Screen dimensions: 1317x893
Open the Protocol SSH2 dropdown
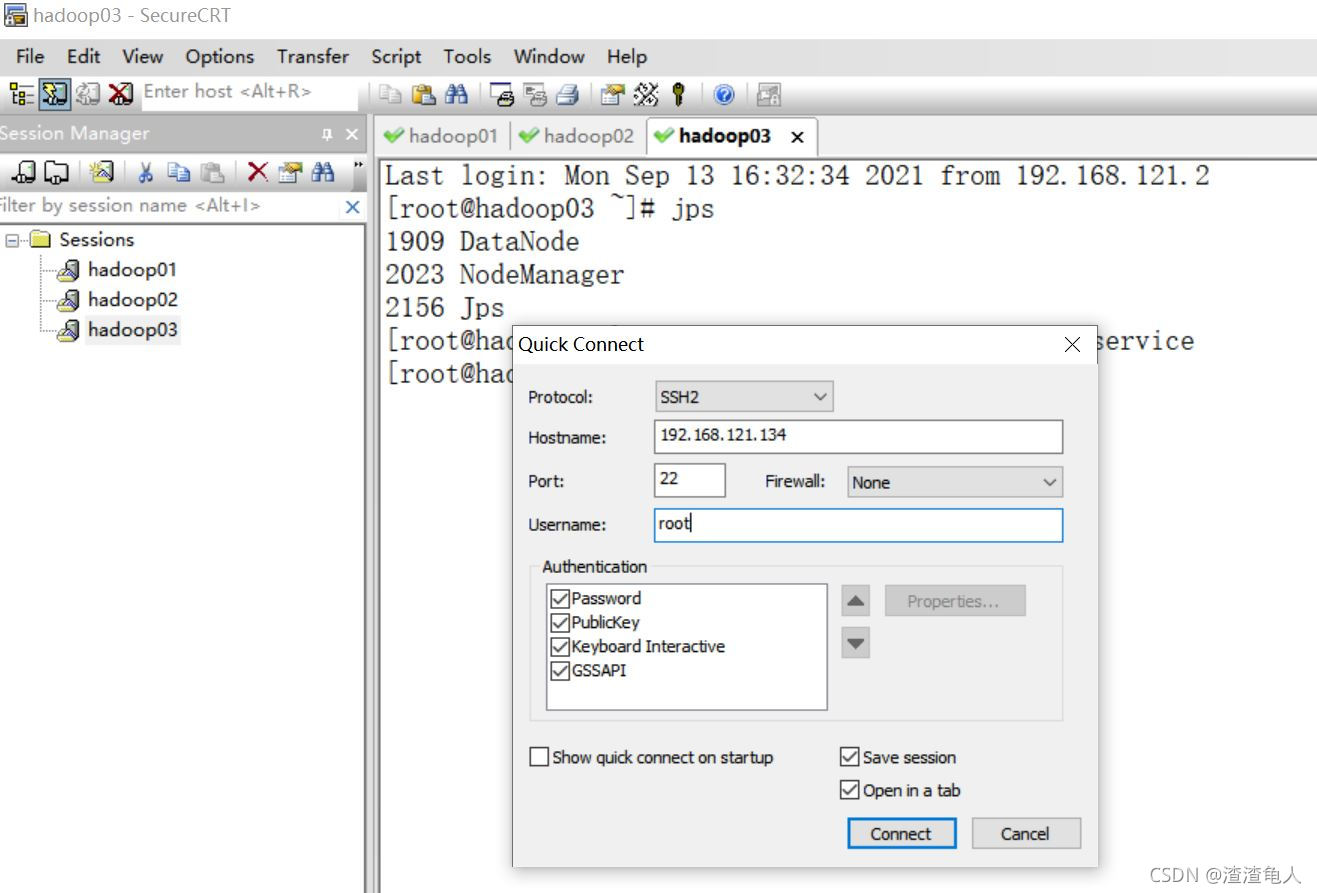(x=743, y=397)
